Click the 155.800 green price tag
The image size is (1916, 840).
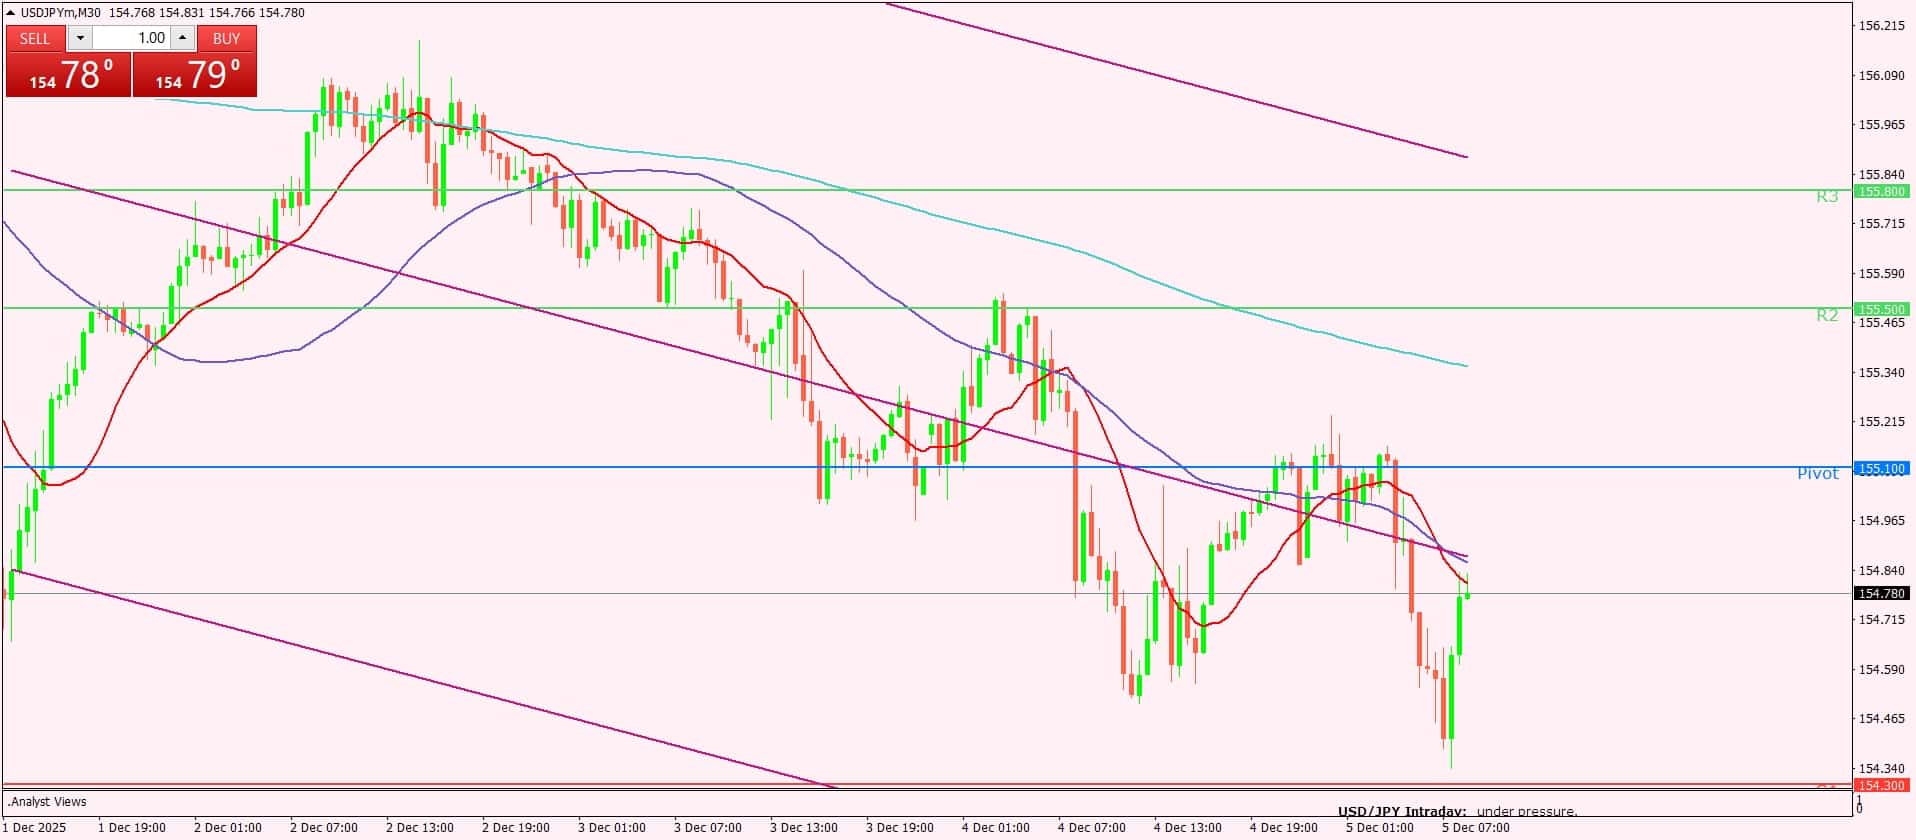pos(1881,191)
